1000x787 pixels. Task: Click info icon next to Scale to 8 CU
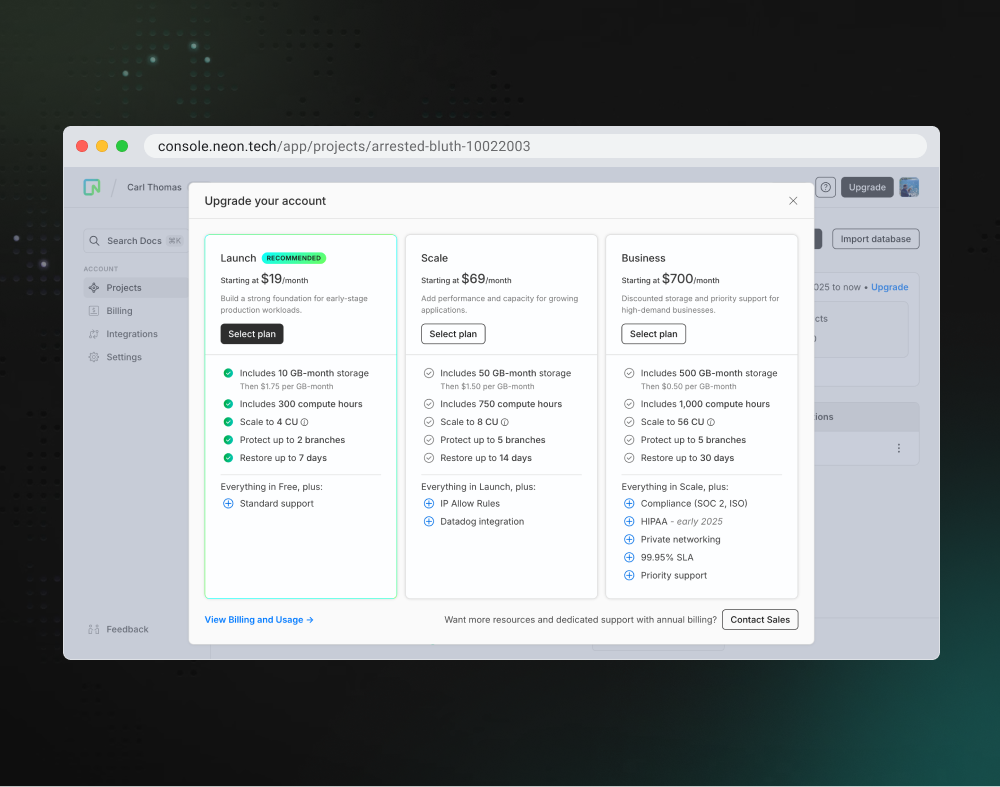click(505, 422)
